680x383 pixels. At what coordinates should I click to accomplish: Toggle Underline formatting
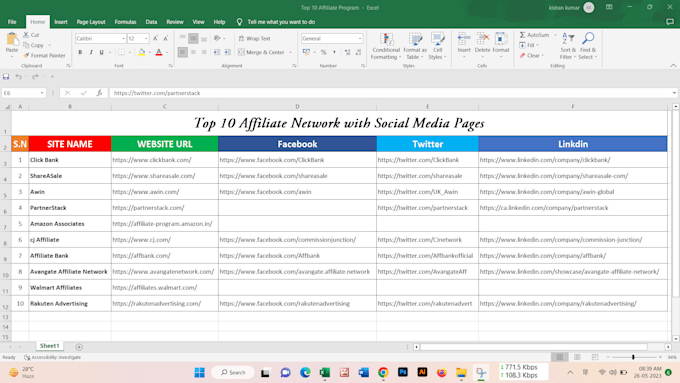tap(101, 52)
